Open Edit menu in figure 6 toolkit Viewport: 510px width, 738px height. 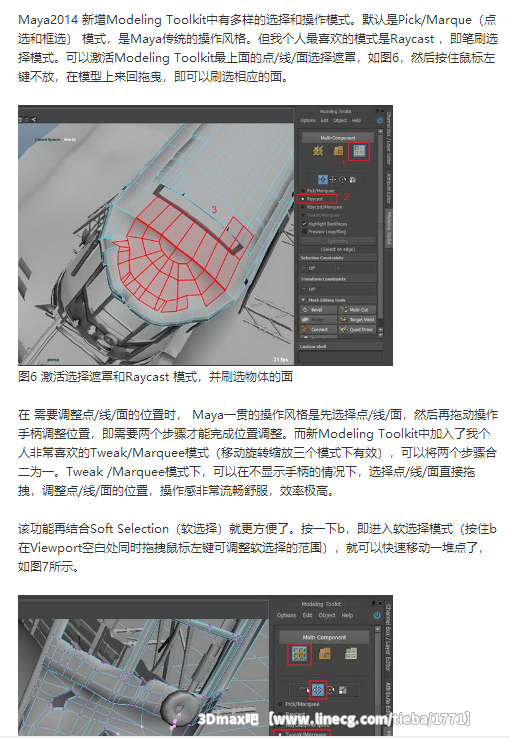[325, 120]
